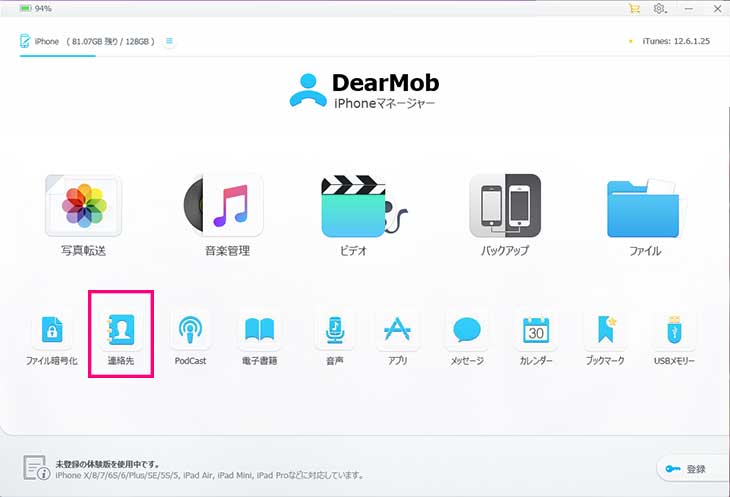The image size is (730, 497).
Task: Click the 94% battery indicator
Action: pyautogui.click(x=35, y=8)
